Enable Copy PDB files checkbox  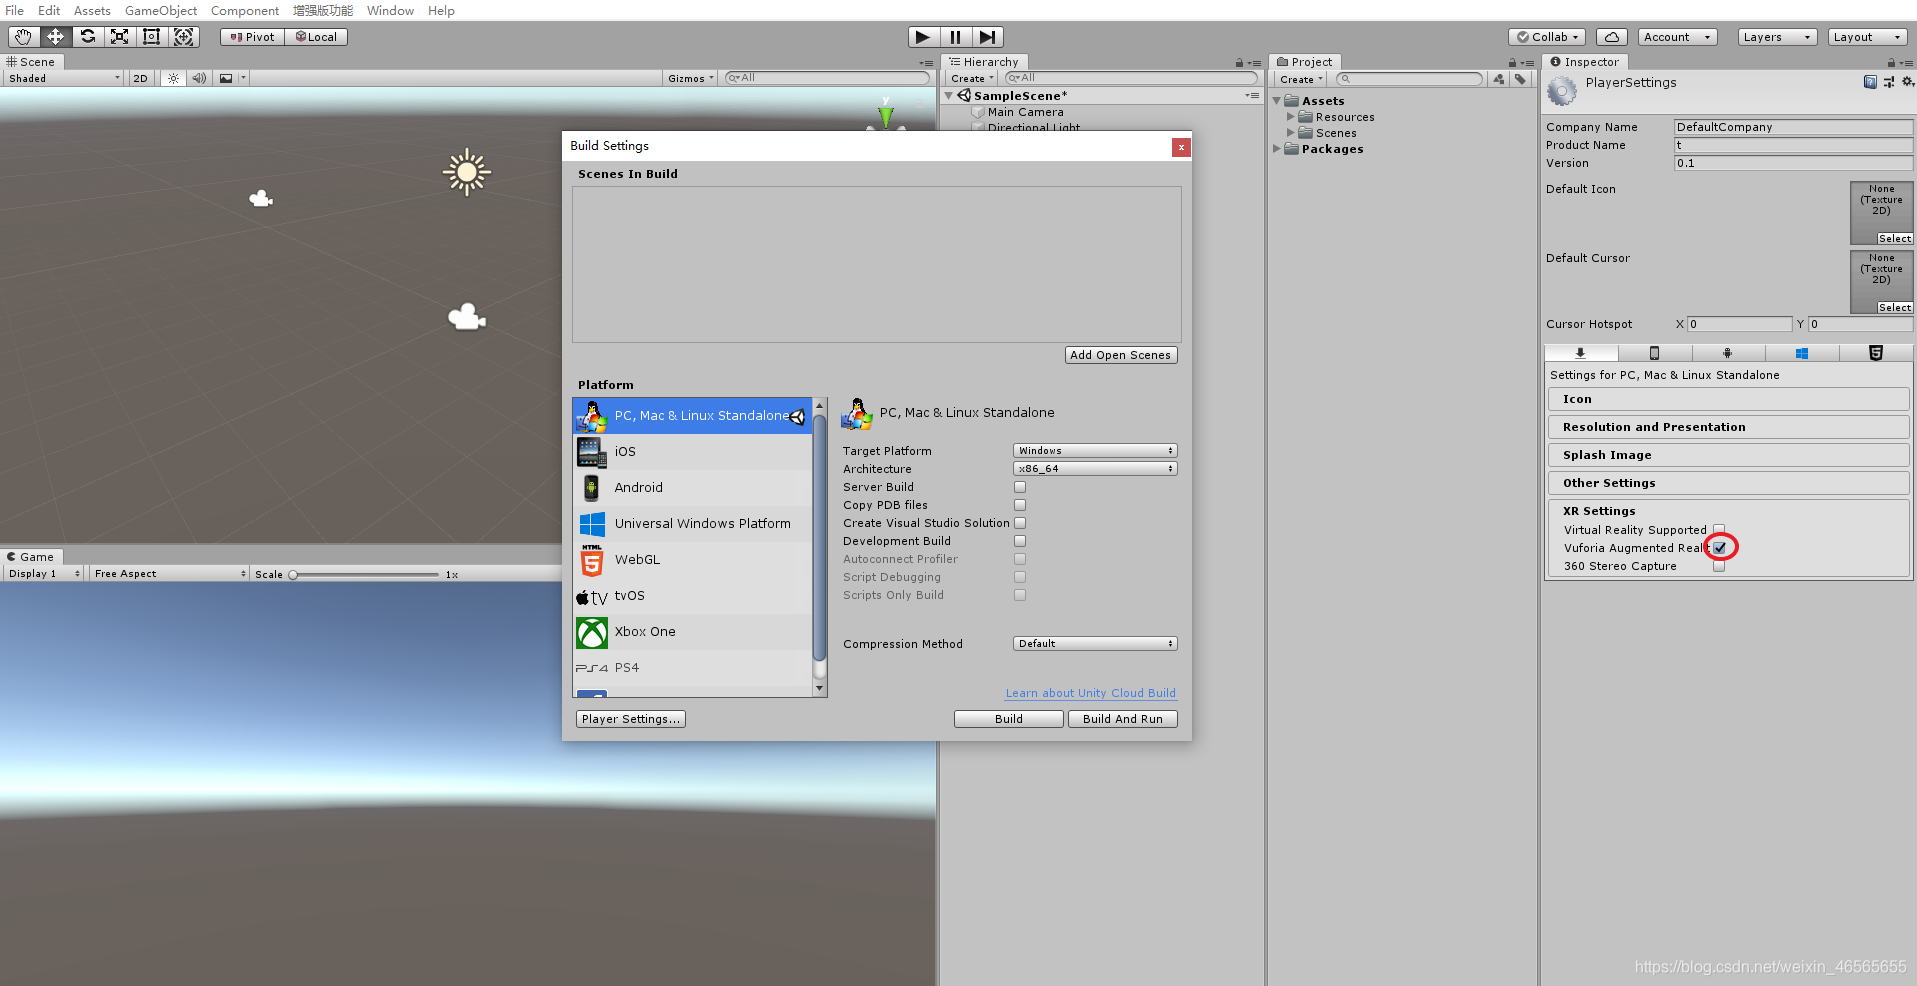(1020, 505)
